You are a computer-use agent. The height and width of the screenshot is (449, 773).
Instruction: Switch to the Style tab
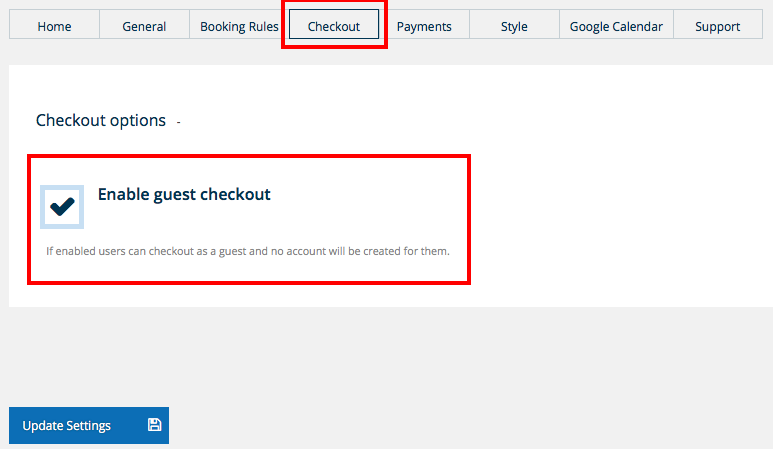pyautogui.click(x=514, y=26)
